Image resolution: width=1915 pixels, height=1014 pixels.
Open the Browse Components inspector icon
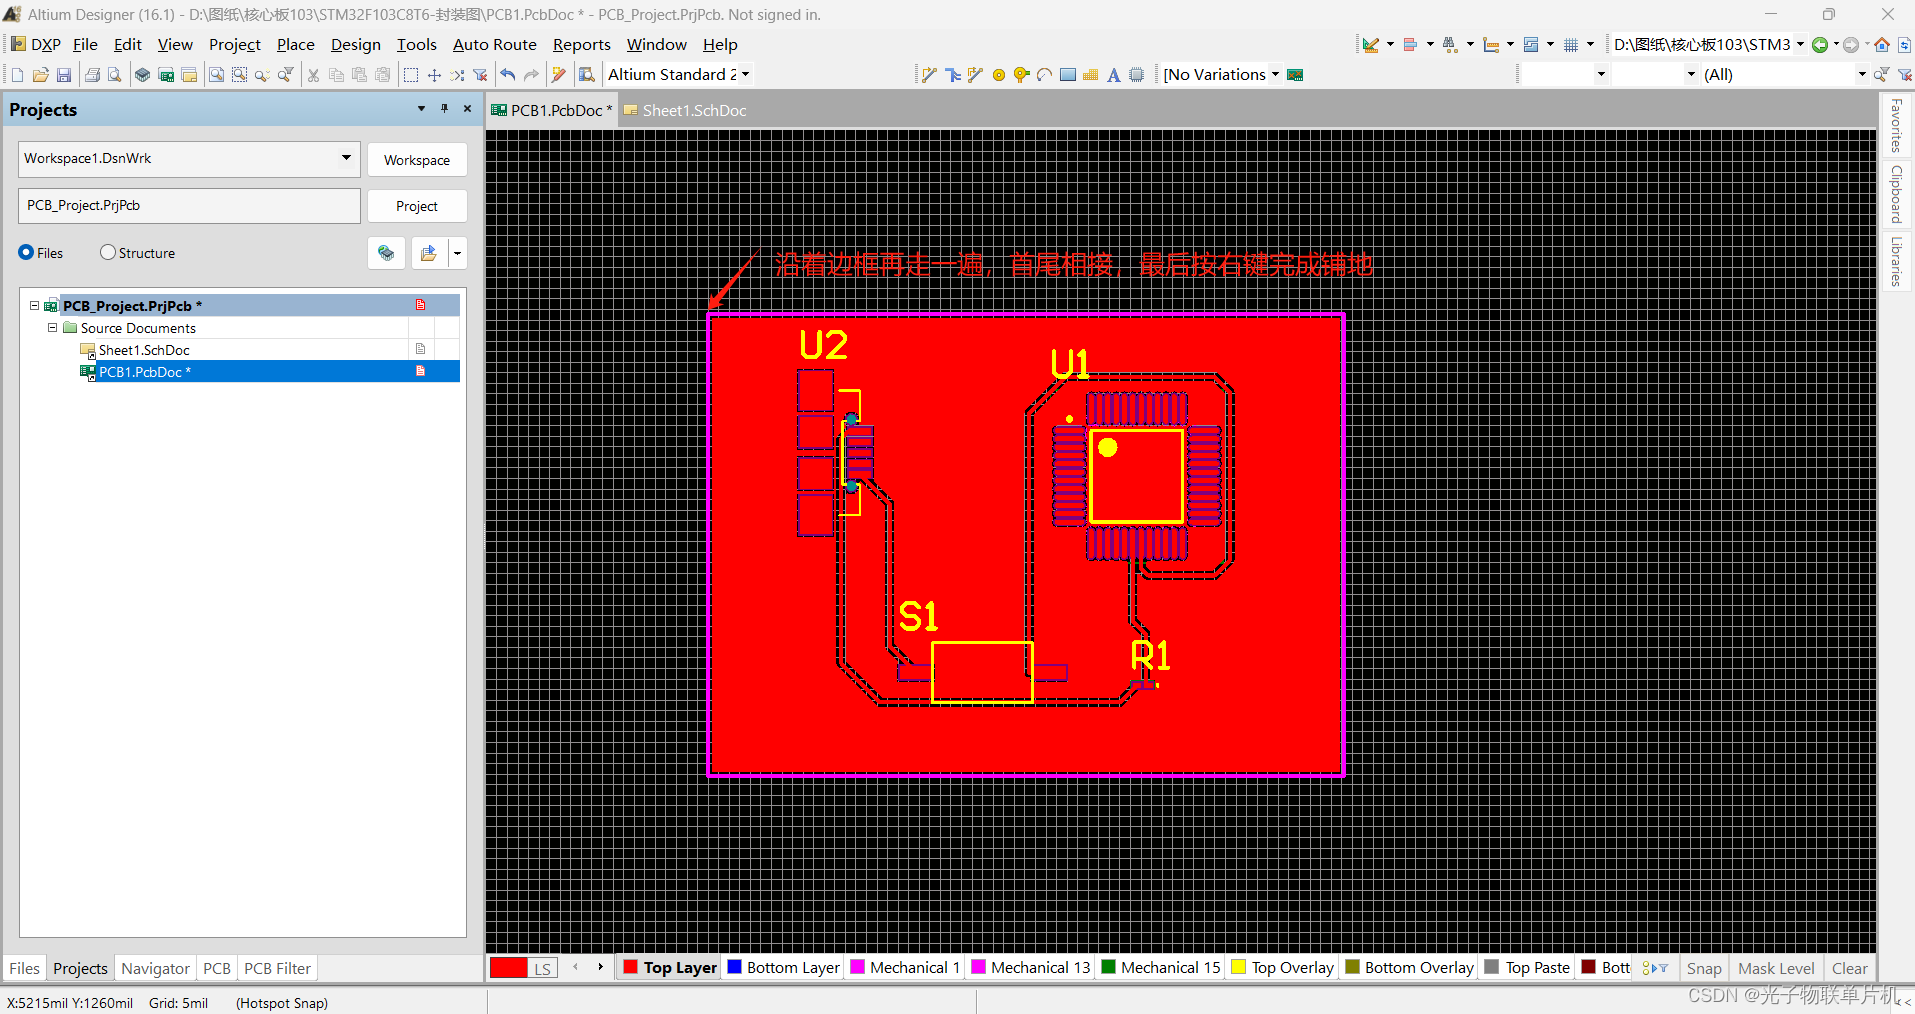click(587, 75)
